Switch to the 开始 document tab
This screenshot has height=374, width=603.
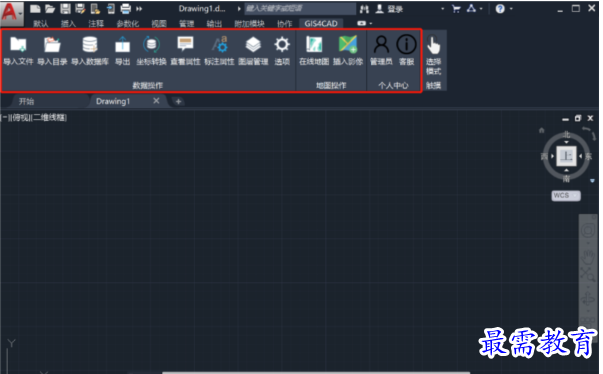27,101
